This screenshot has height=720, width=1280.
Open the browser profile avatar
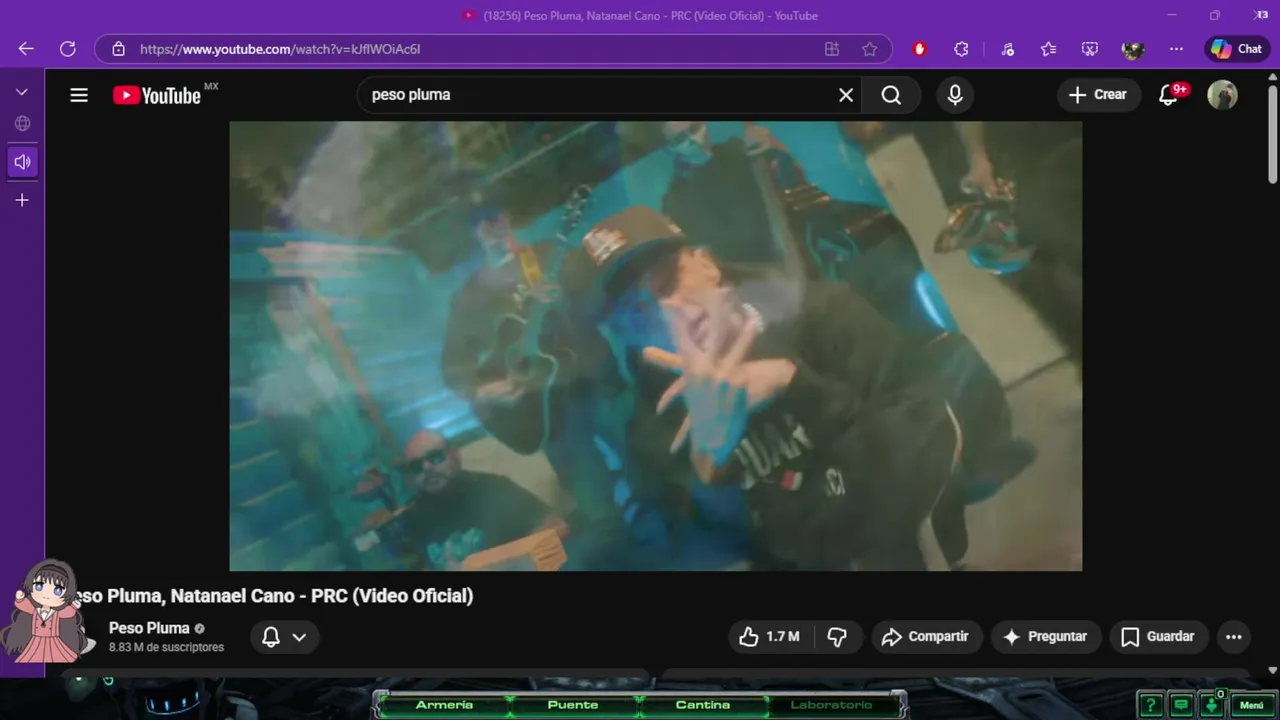(x=1132, y=49)
